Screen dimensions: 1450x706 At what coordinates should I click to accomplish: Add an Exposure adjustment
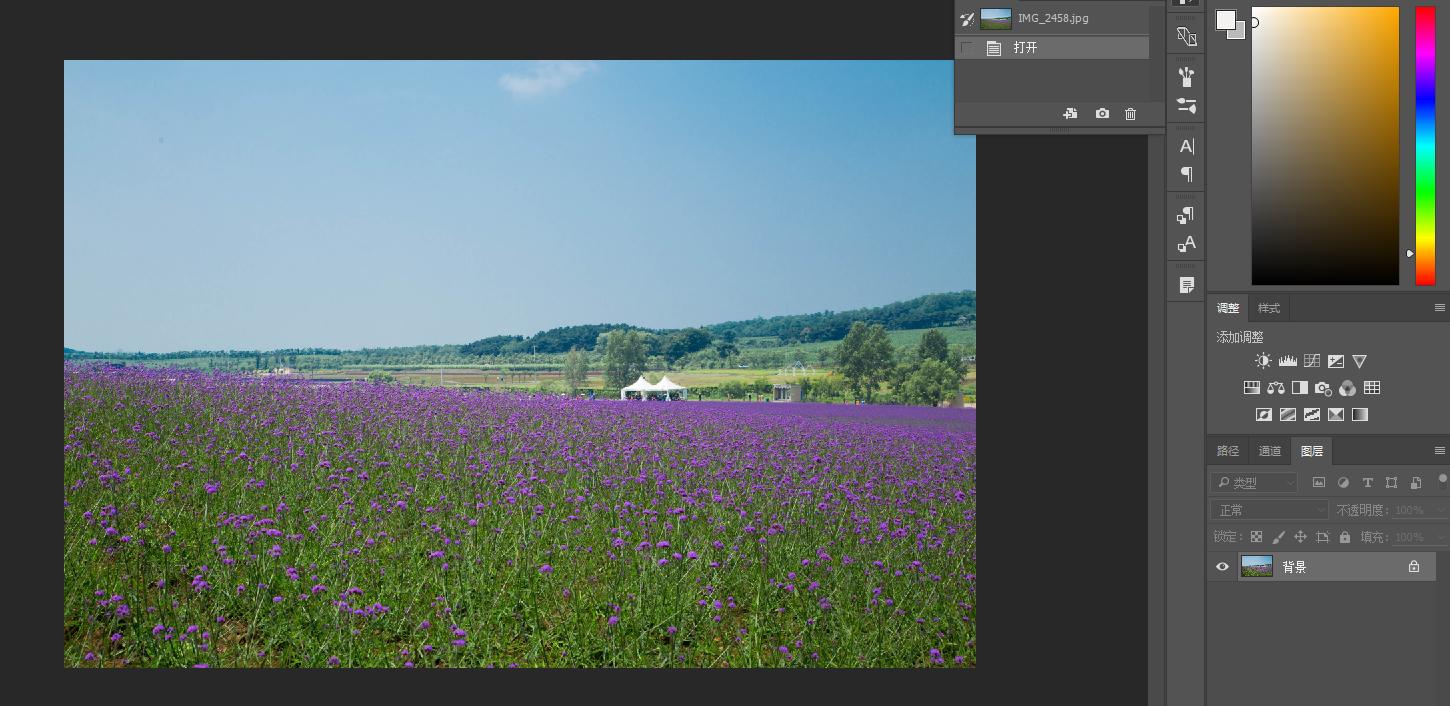point(1335,361)
